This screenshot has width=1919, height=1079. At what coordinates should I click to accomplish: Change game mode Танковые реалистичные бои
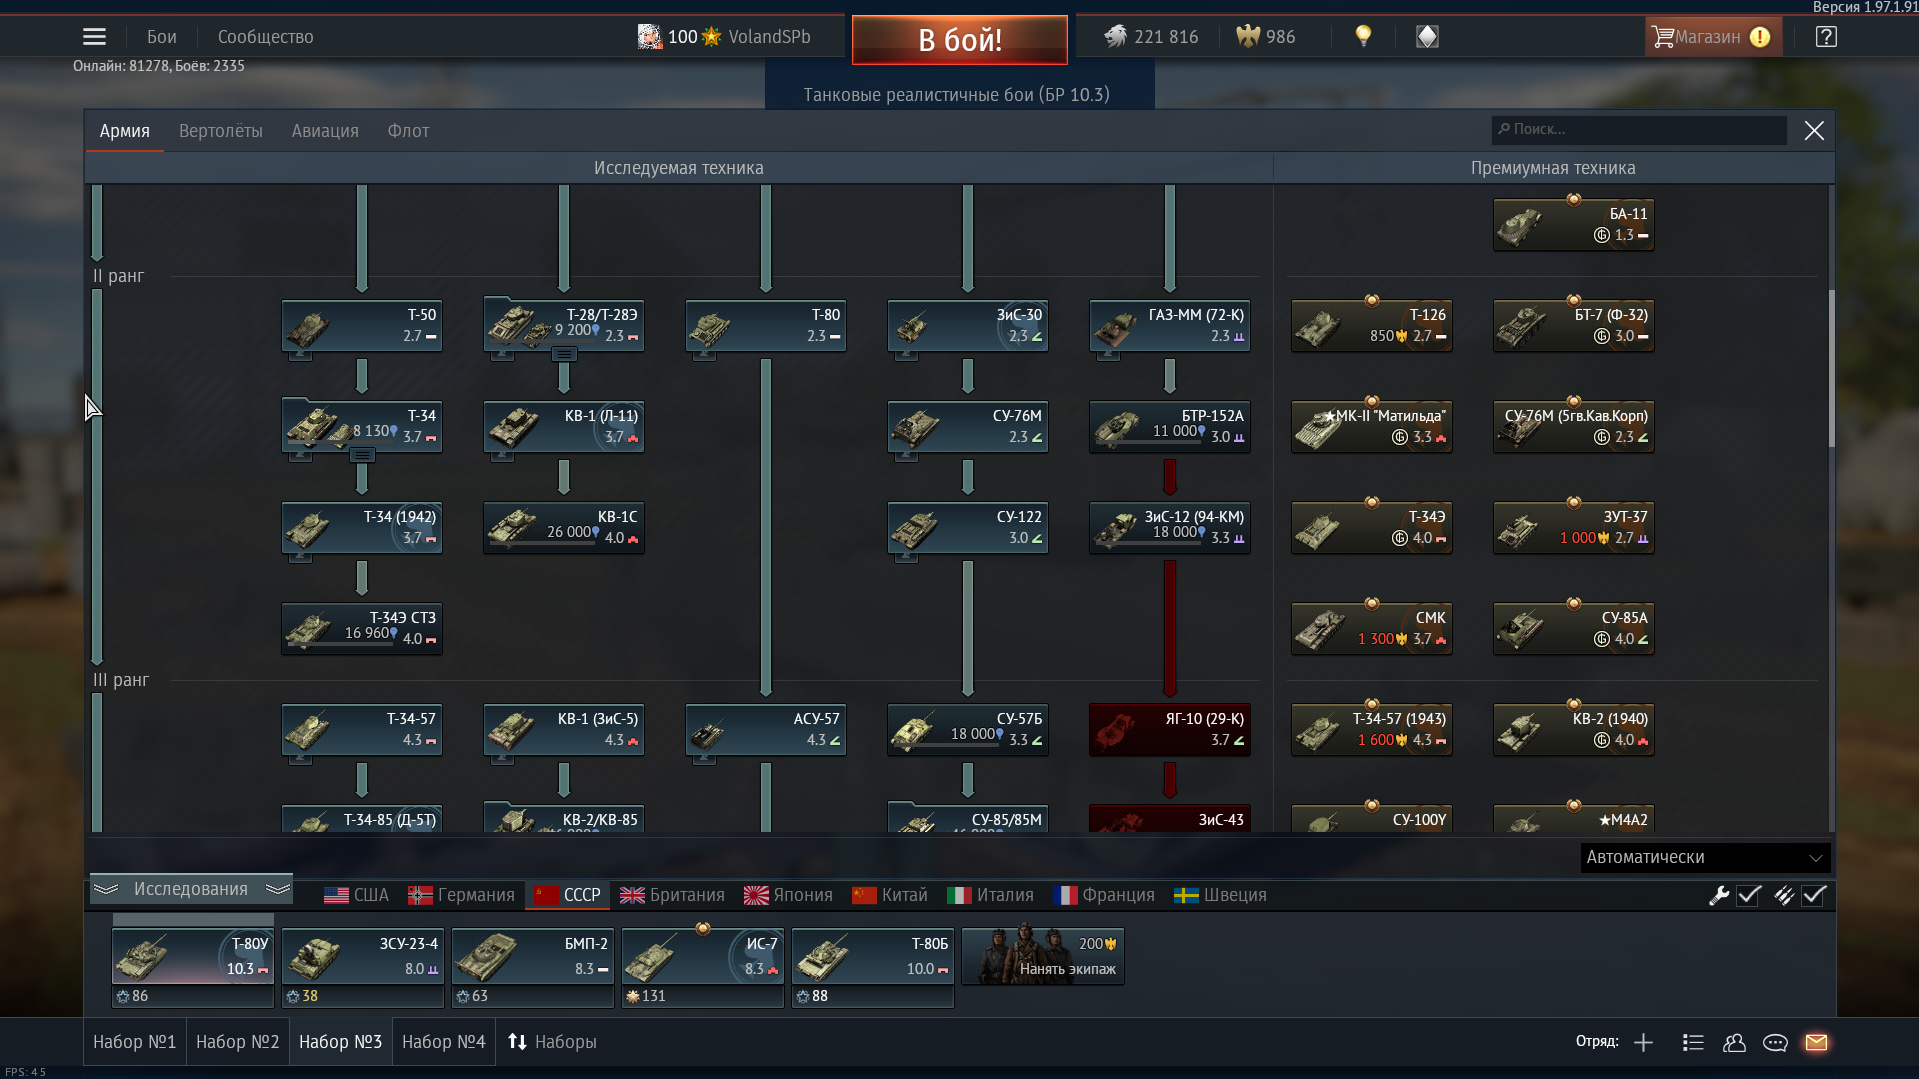pyautogui.click(x=957, y=95)
